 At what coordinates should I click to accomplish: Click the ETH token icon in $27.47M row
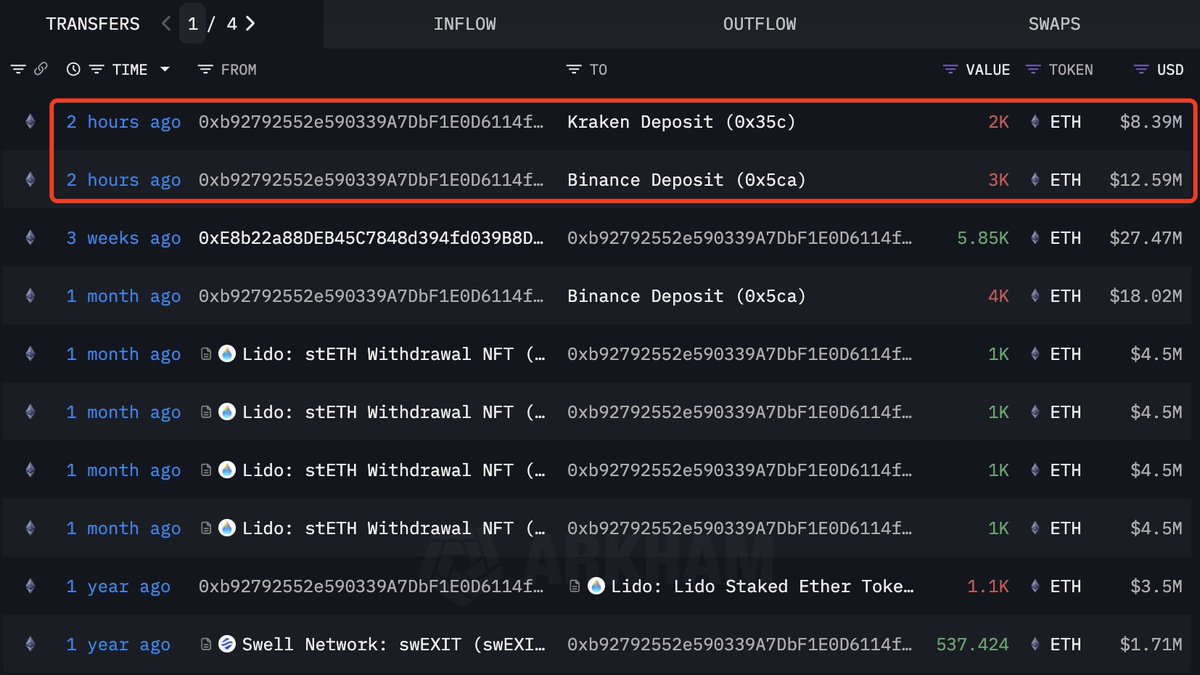tap(1035, 238)
